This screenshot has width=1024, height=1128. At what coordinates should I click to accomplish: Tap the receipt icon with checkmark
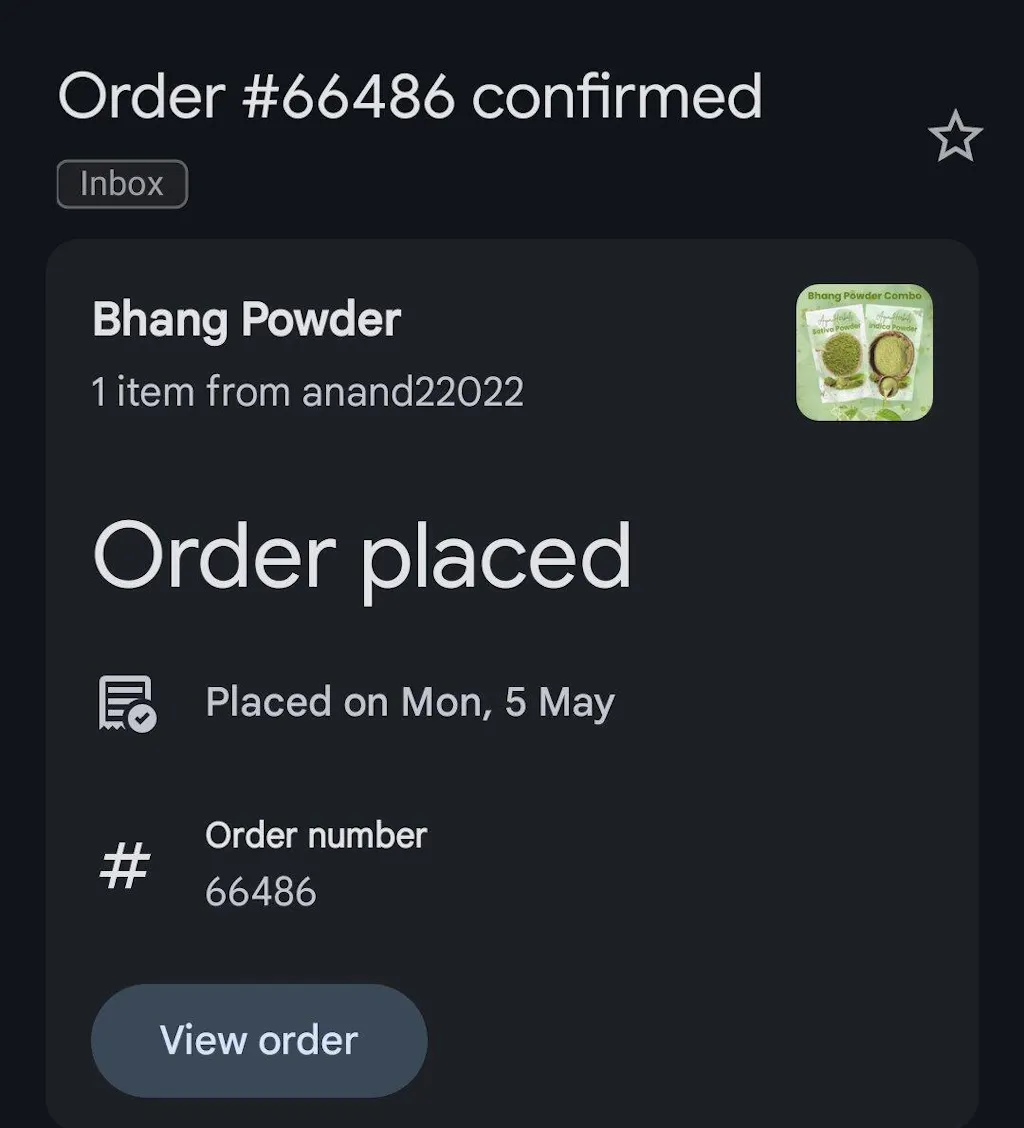(126, 702)
